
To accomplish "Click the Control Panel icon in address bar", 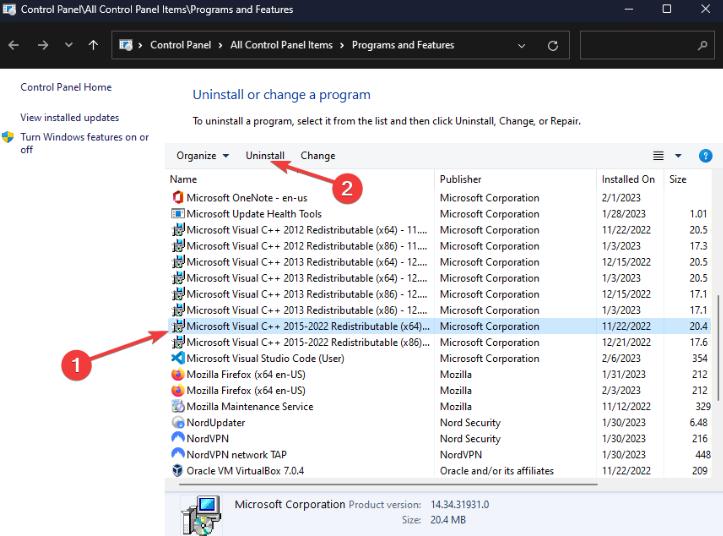I will (x=126, y=45).
